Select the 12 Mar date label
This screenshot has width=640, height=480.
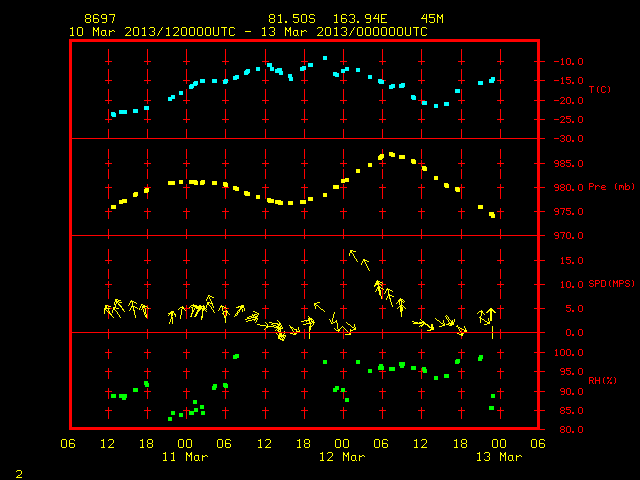(x=342, y=457)
